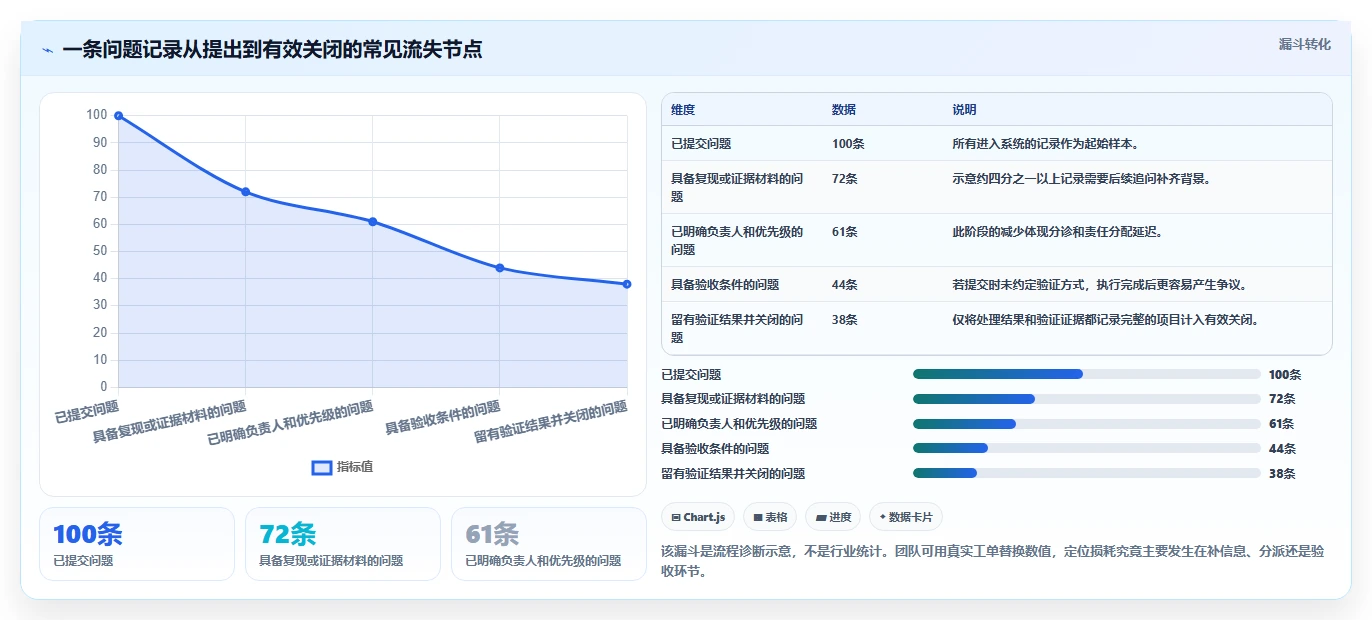Click the description starting 仅将处理结果和验证证据
Screen dimensions: 1372x620
point(1105,320)
